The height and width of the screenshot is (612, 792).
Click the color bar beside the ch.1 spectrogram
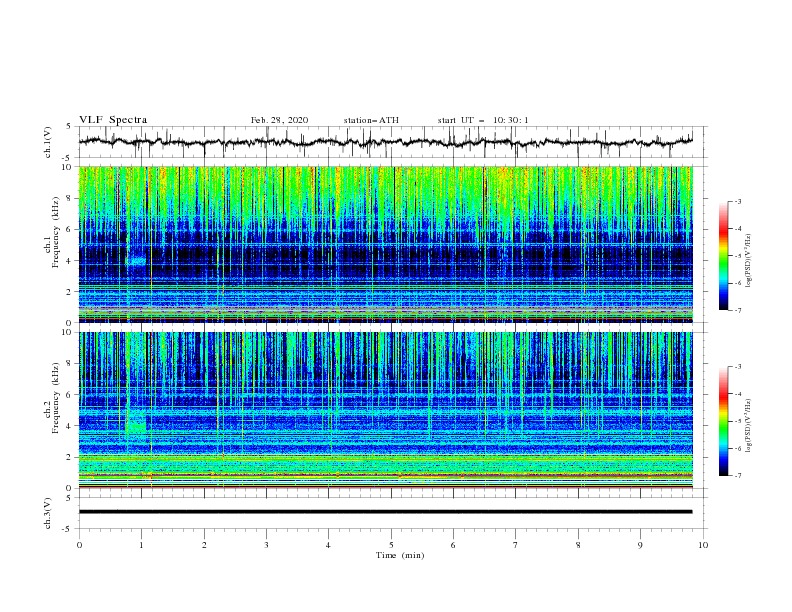pos(724,256)
